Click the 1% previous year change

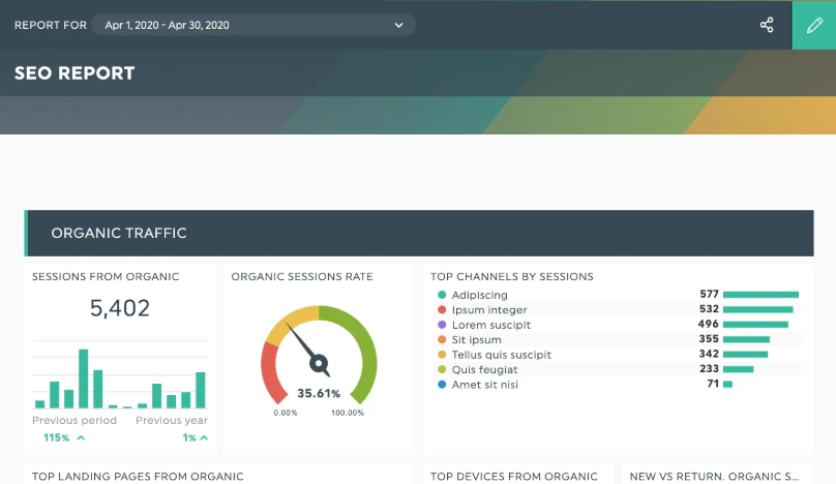coord(189,438)
